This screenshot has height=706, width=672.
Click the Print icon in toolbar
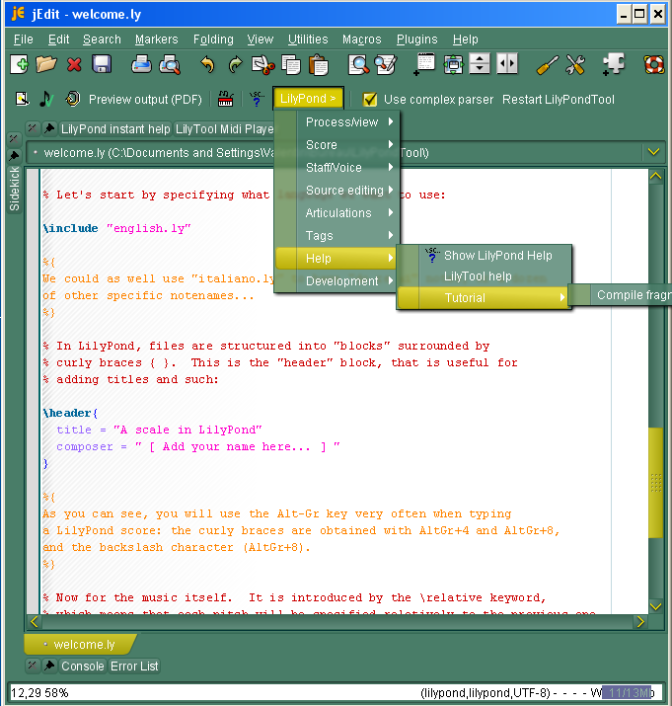tap(142, 65)
